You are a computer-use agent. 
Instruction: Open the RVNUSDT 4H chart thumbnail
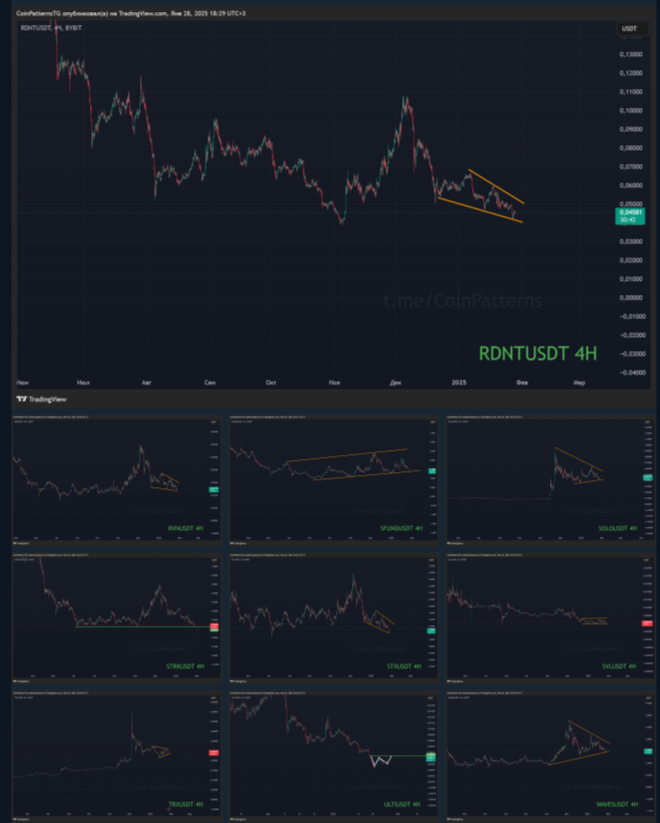116,480
